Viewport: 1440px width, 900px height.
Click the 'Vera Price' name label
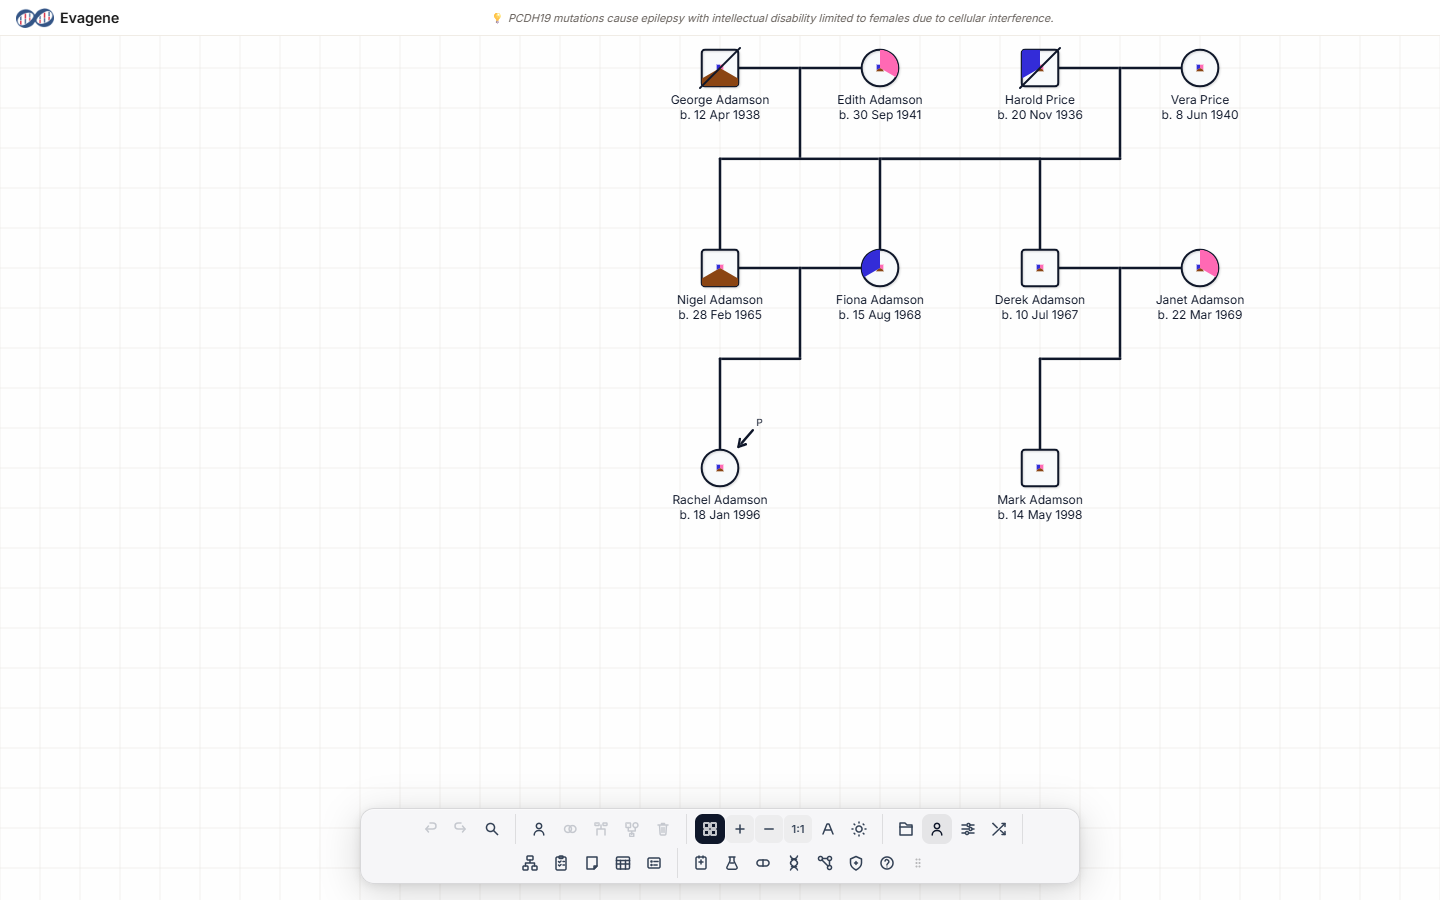(x=1200, y=100)
